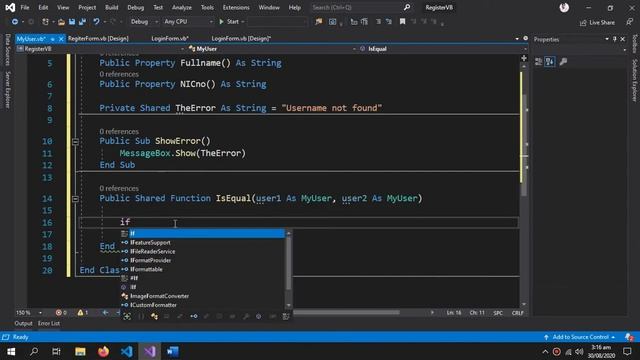Select Alphabetical sort icon in Properties panel

[550, 62]
